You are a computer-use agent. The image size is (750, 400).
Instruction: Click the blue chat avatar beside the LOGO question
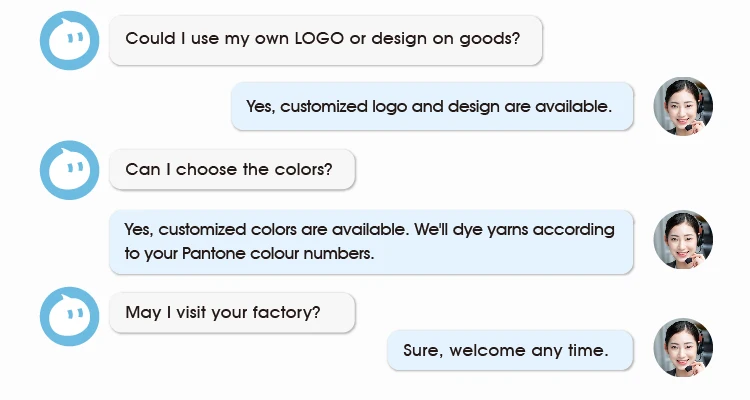69,41
